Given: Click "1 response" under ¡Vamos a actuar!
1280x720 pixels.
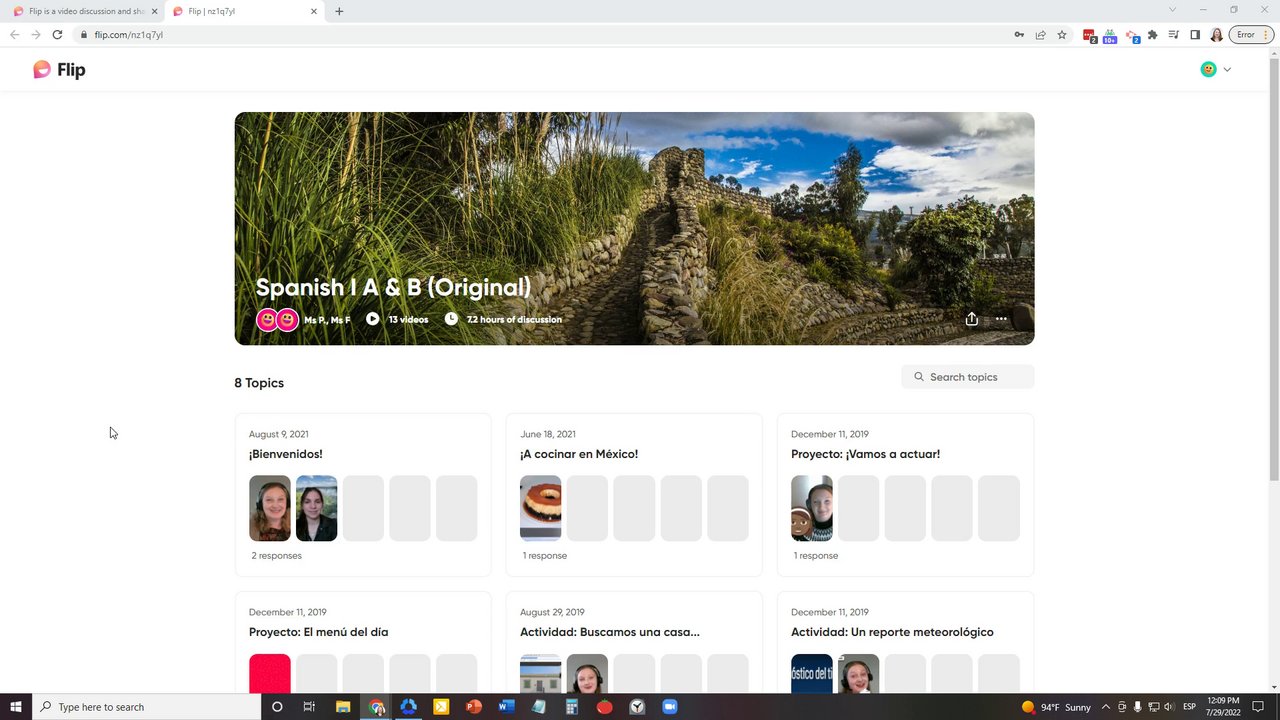Looking at the screenshot, I should tap(816, 555).
